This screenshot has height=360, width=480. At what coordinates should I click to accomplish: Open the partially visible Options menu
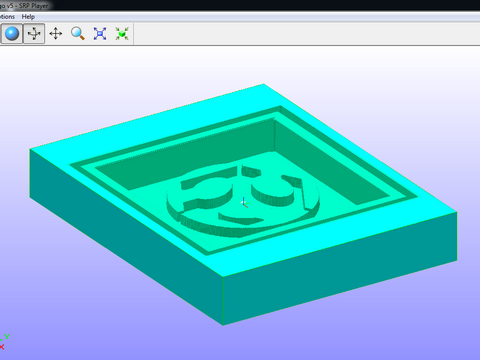(7, 17)
